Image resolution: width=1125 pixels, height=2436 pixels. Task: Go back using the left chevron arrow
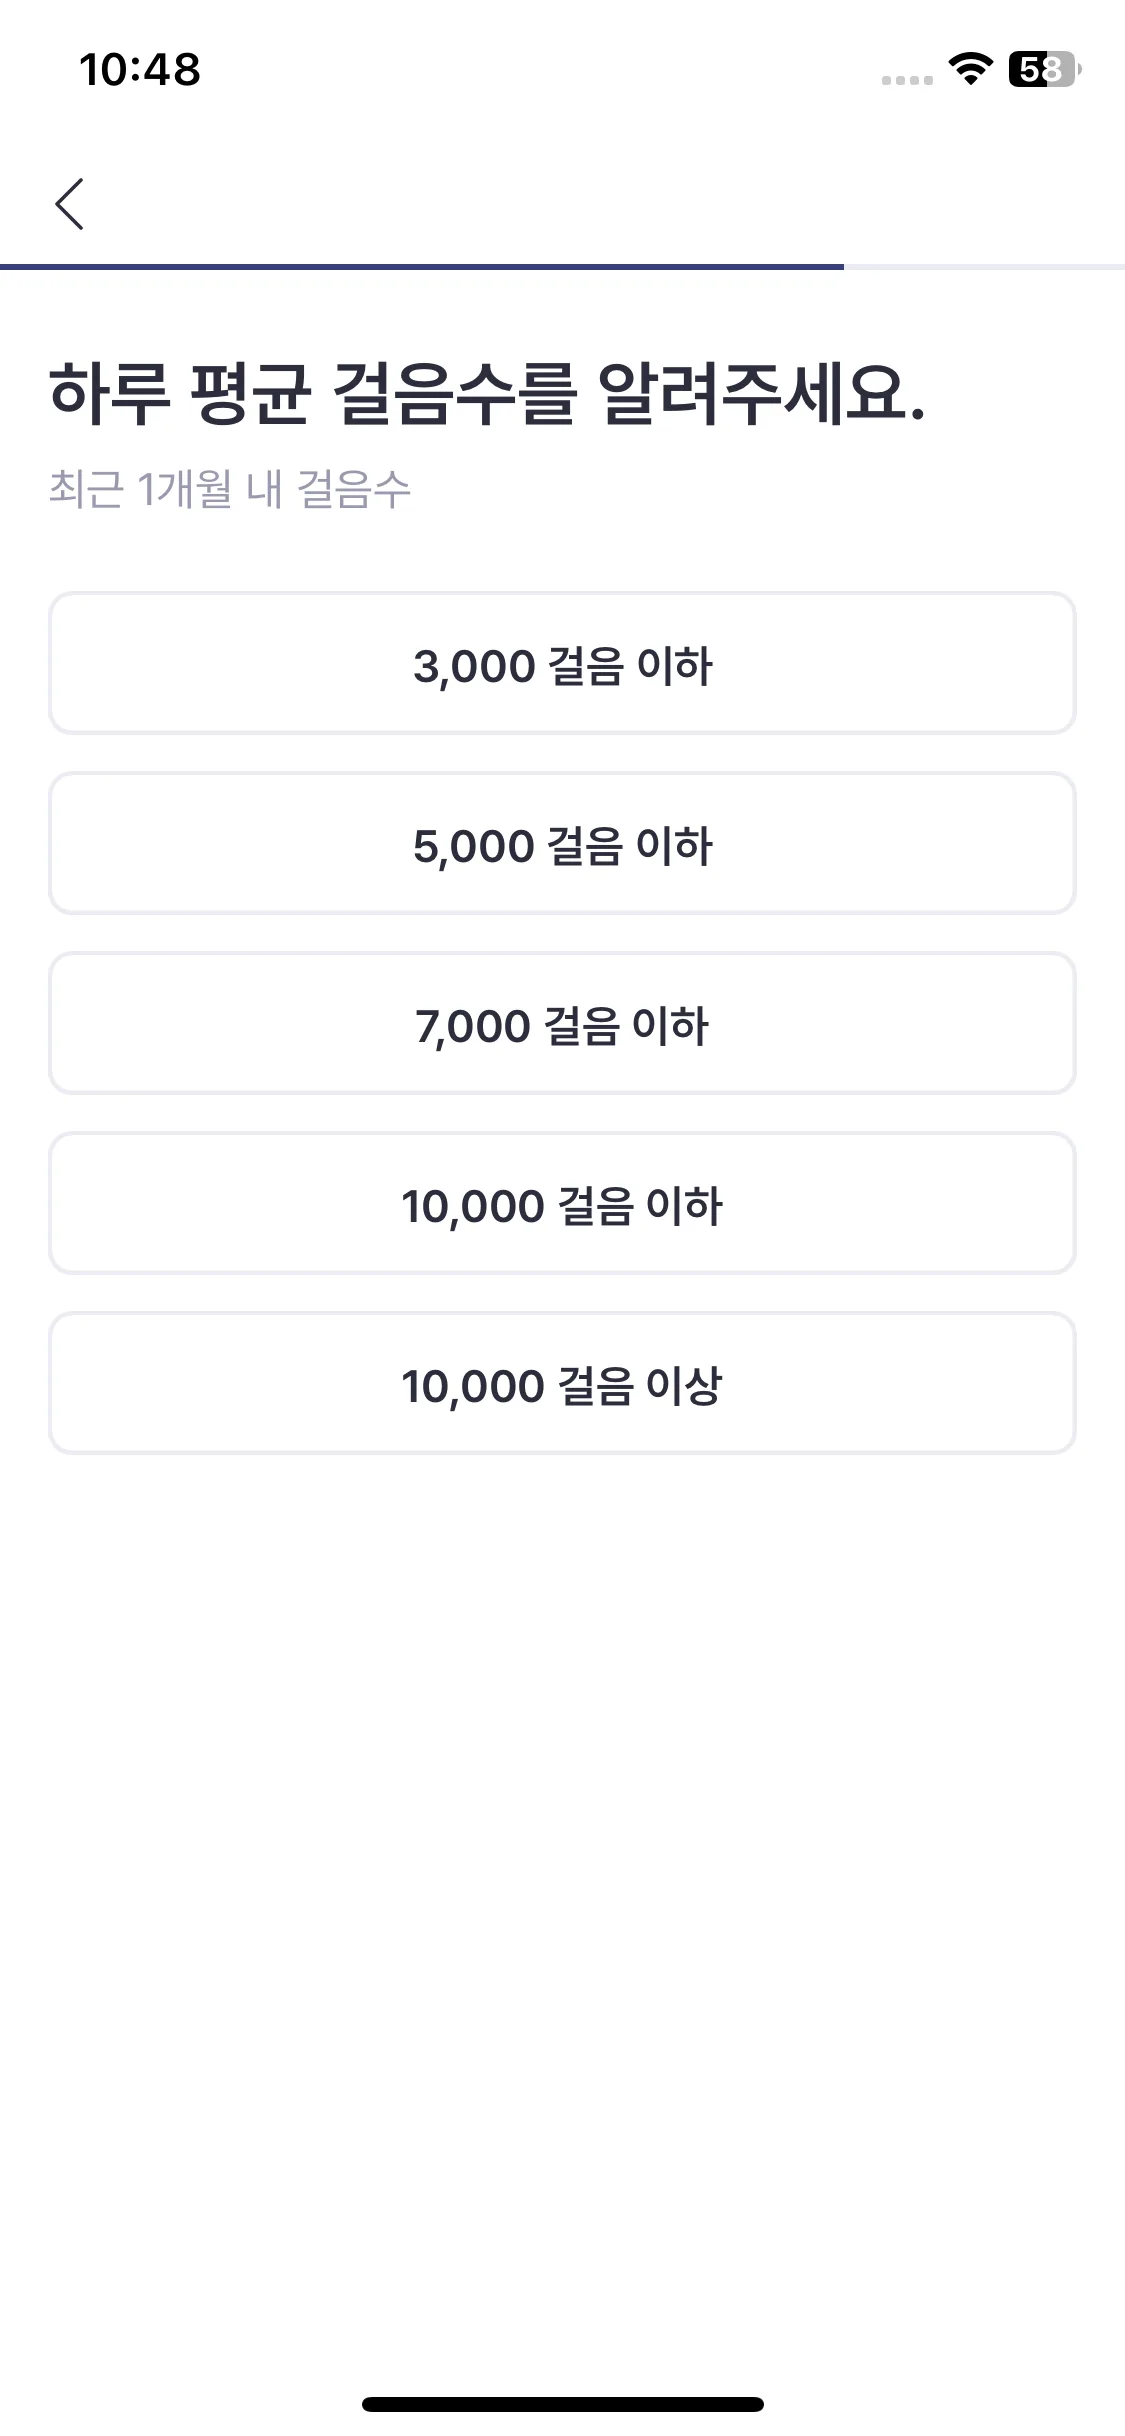(69, 204)
